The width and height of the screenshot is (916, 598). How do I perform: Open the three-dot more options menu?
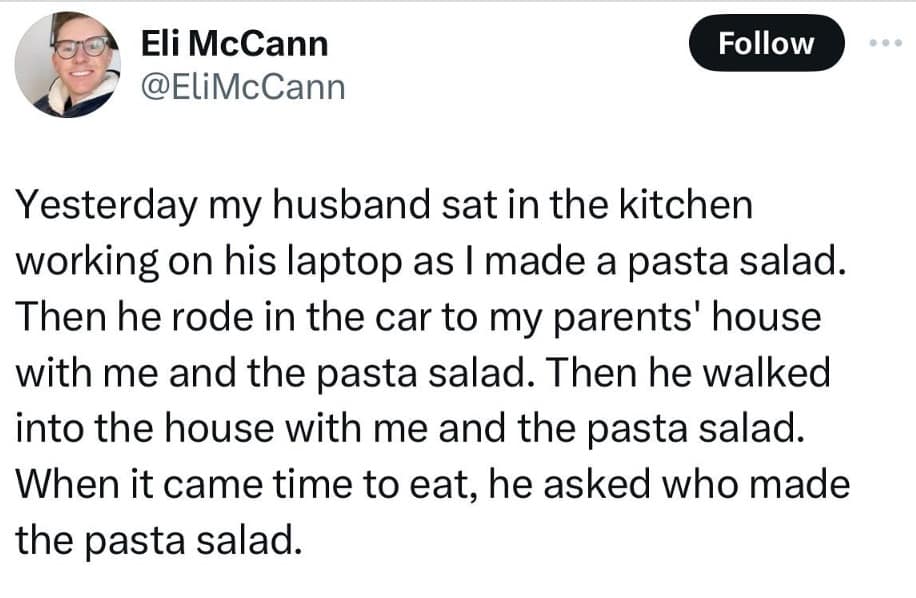point(886,44)
